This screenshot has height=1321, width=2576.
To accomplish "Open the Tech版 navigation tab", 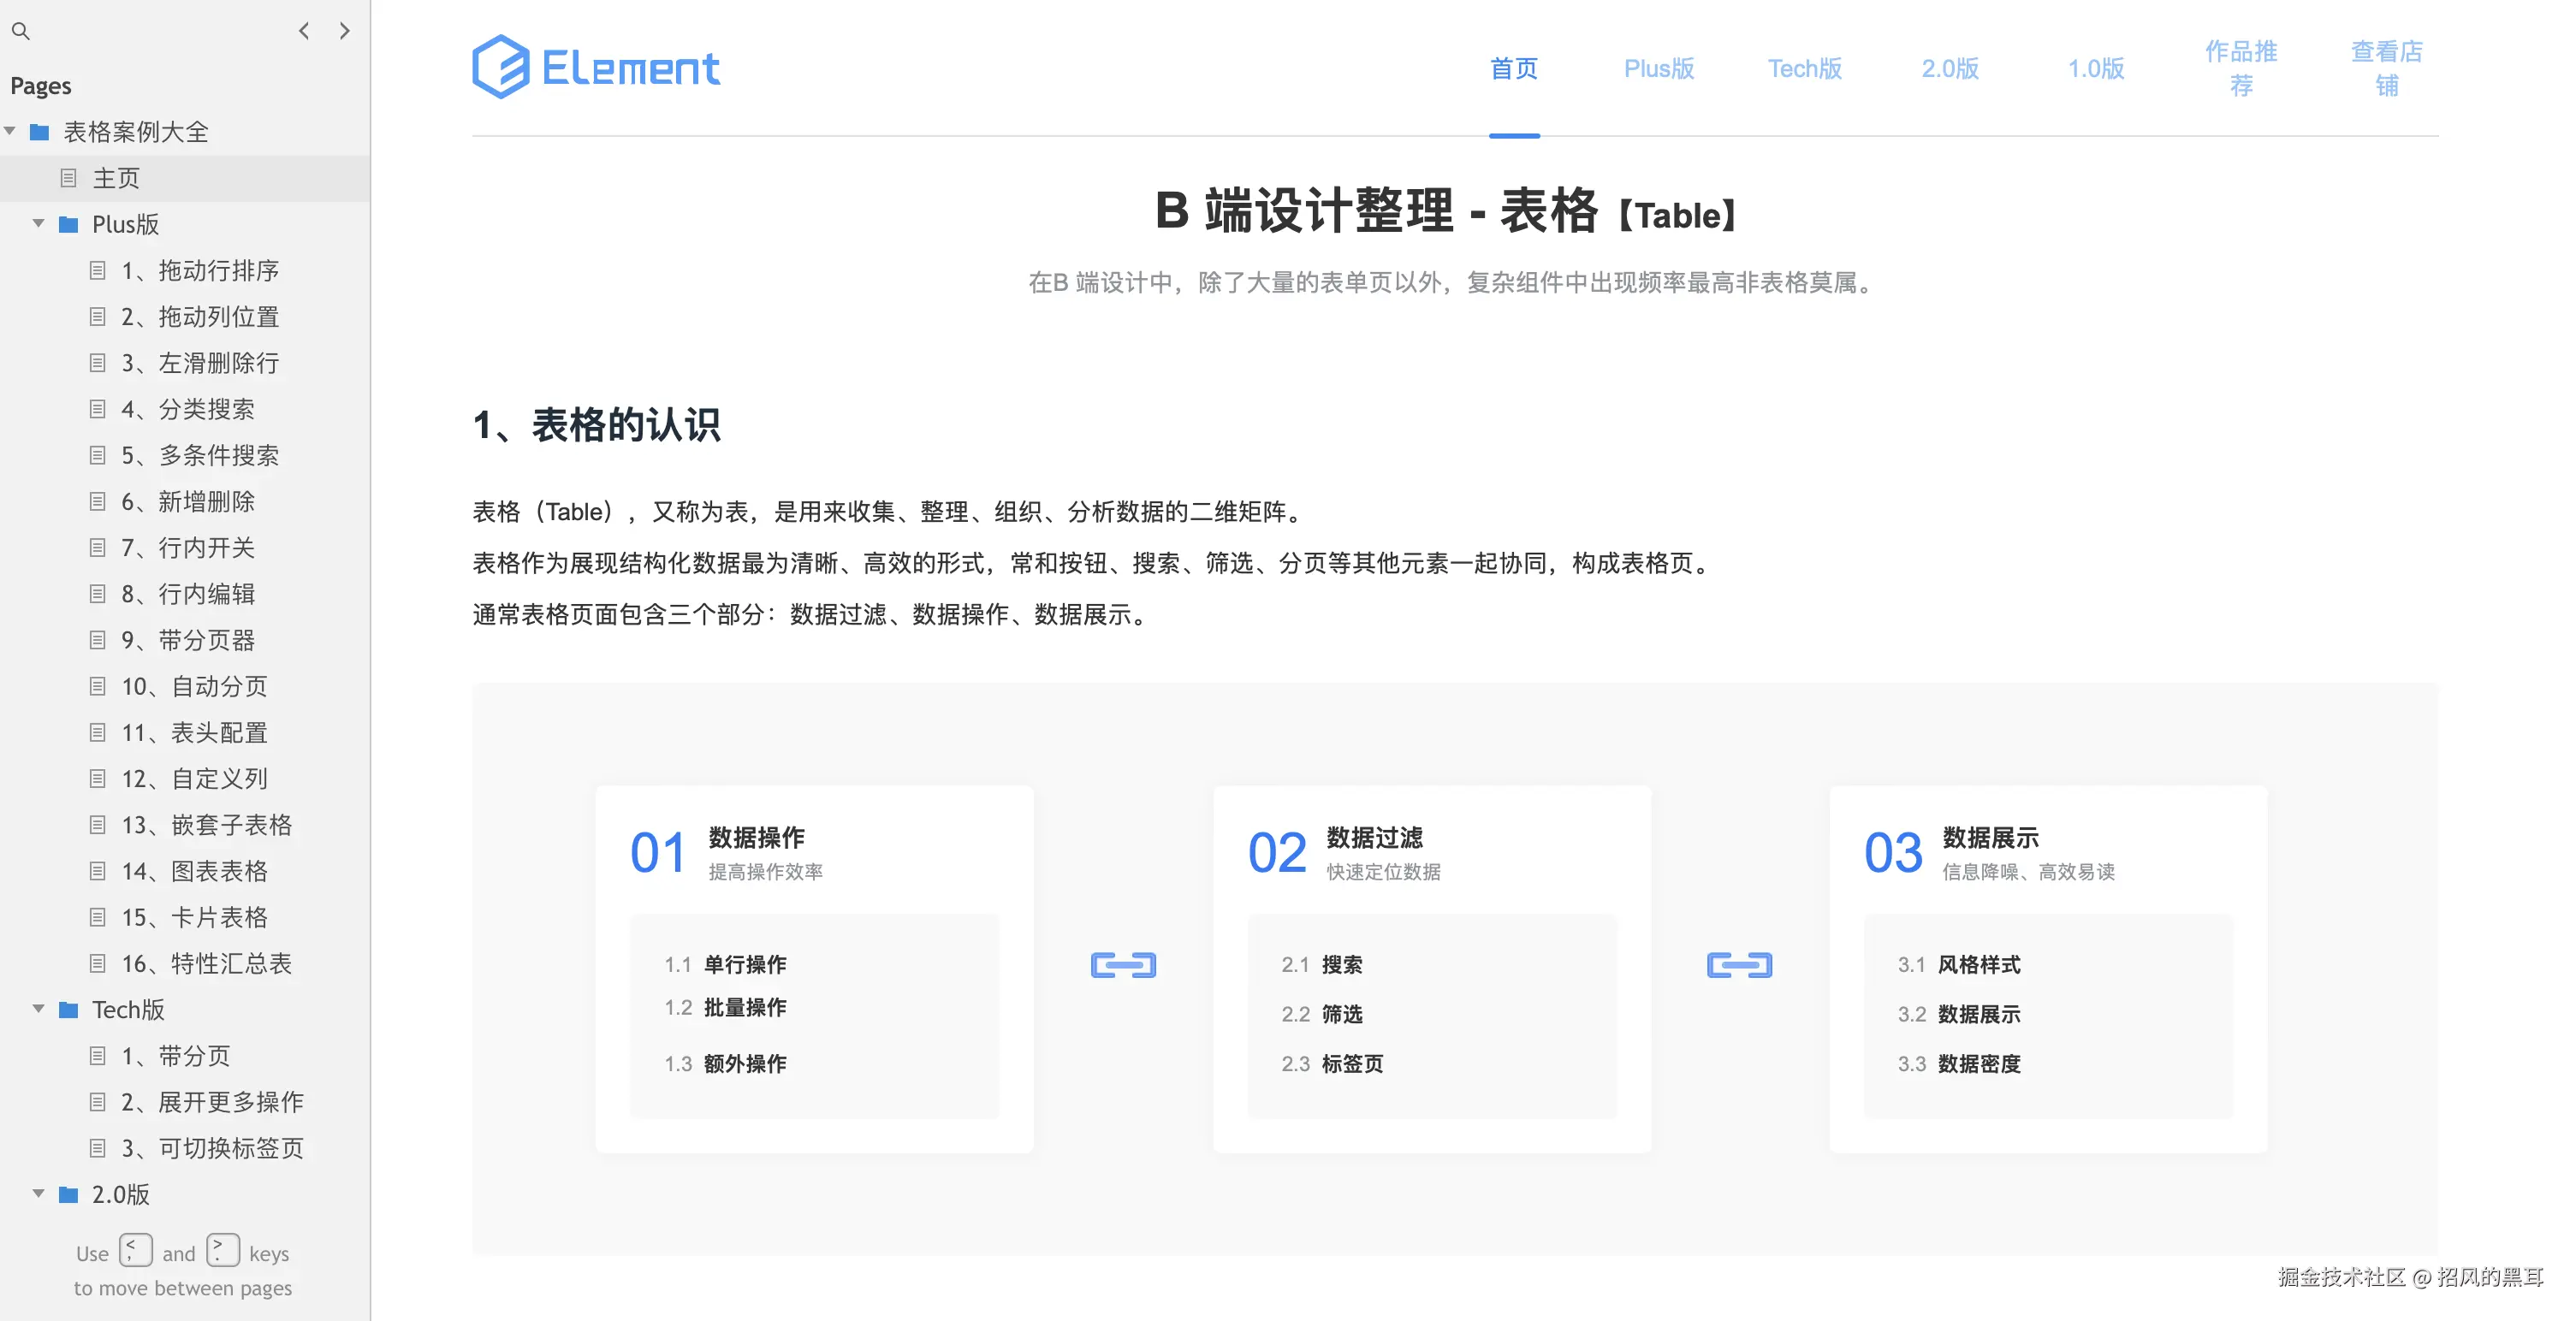I will click(1804, 68).
